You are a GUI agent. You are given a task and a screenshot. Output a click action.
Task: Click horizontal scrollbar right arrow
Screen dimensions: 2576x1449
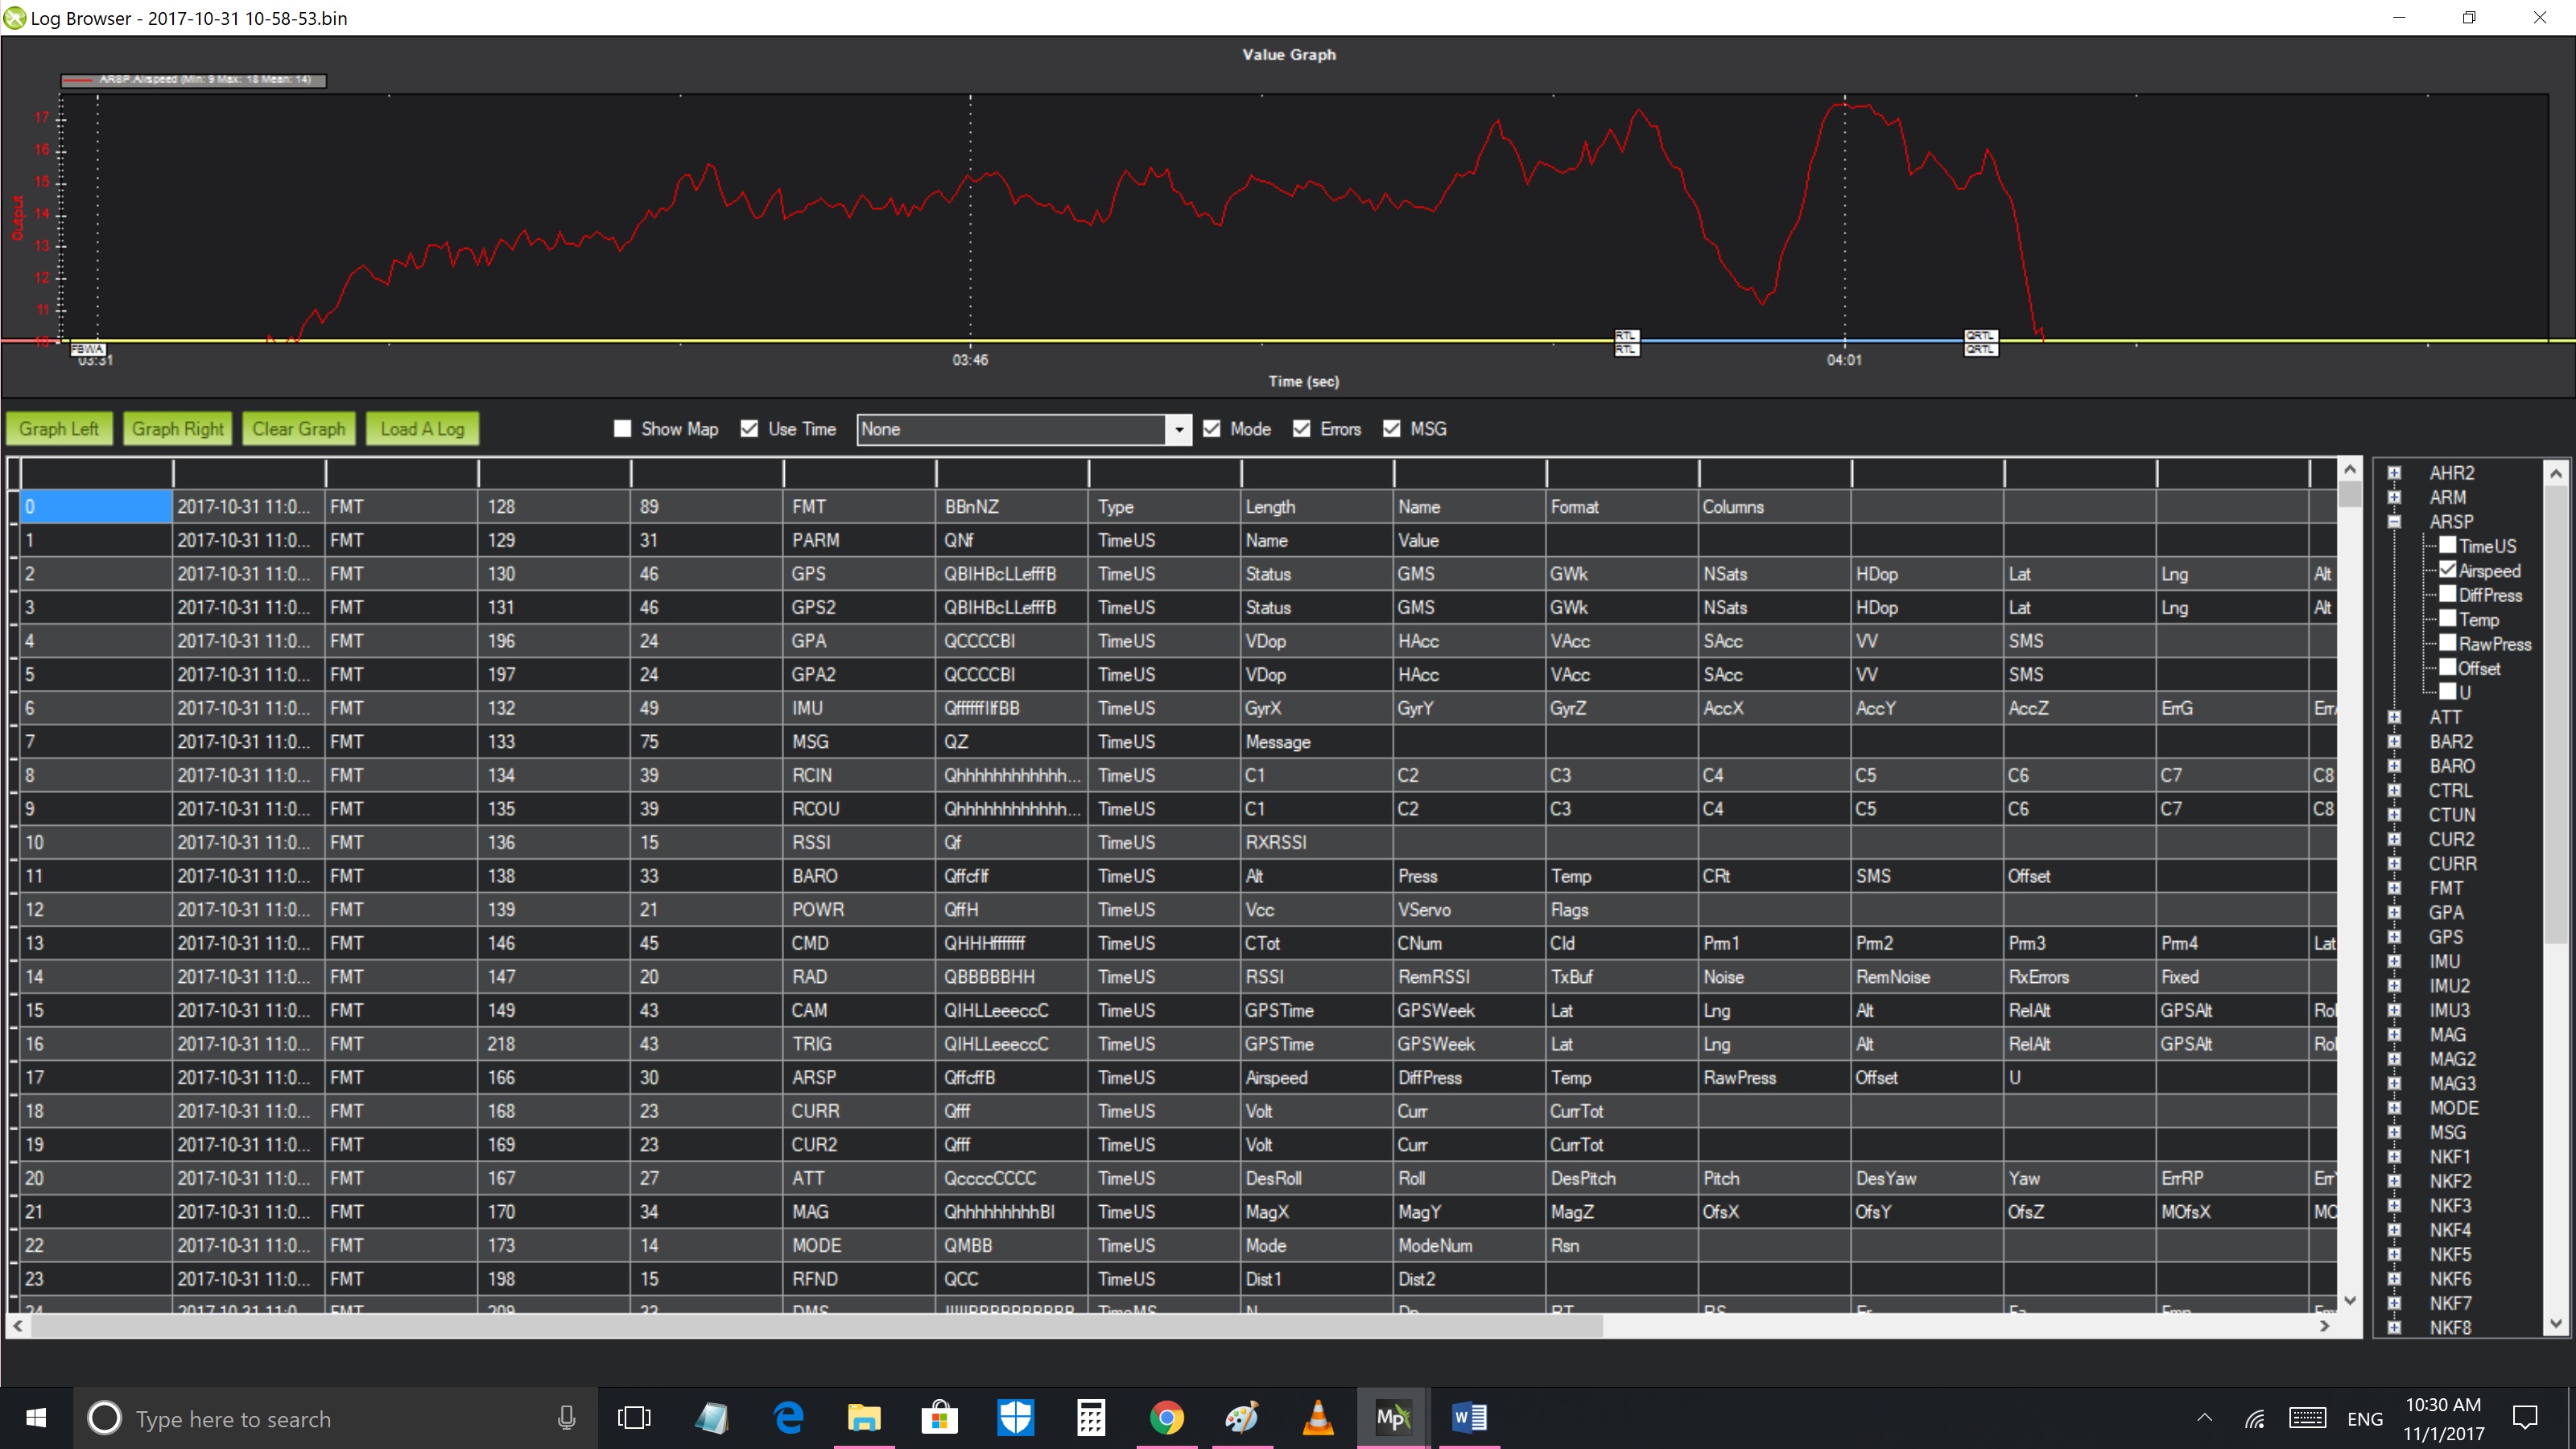(2324, 1326)
